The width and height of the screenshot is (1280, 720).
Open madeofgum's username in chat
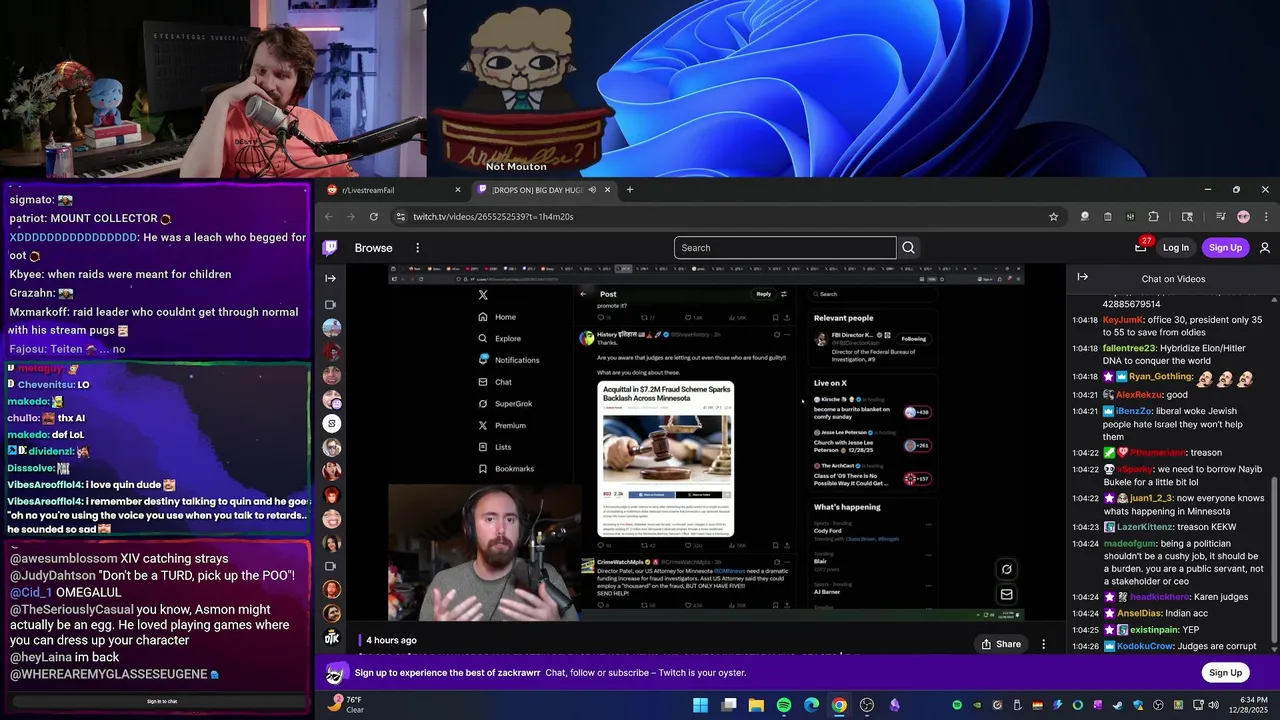[1129, 544]
